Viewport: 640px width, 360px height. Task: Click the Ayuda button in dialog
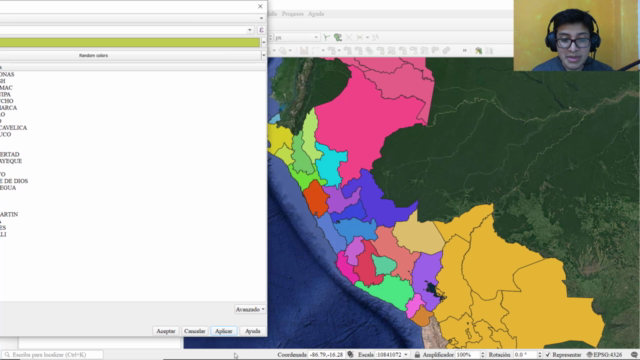pos(253,331)
